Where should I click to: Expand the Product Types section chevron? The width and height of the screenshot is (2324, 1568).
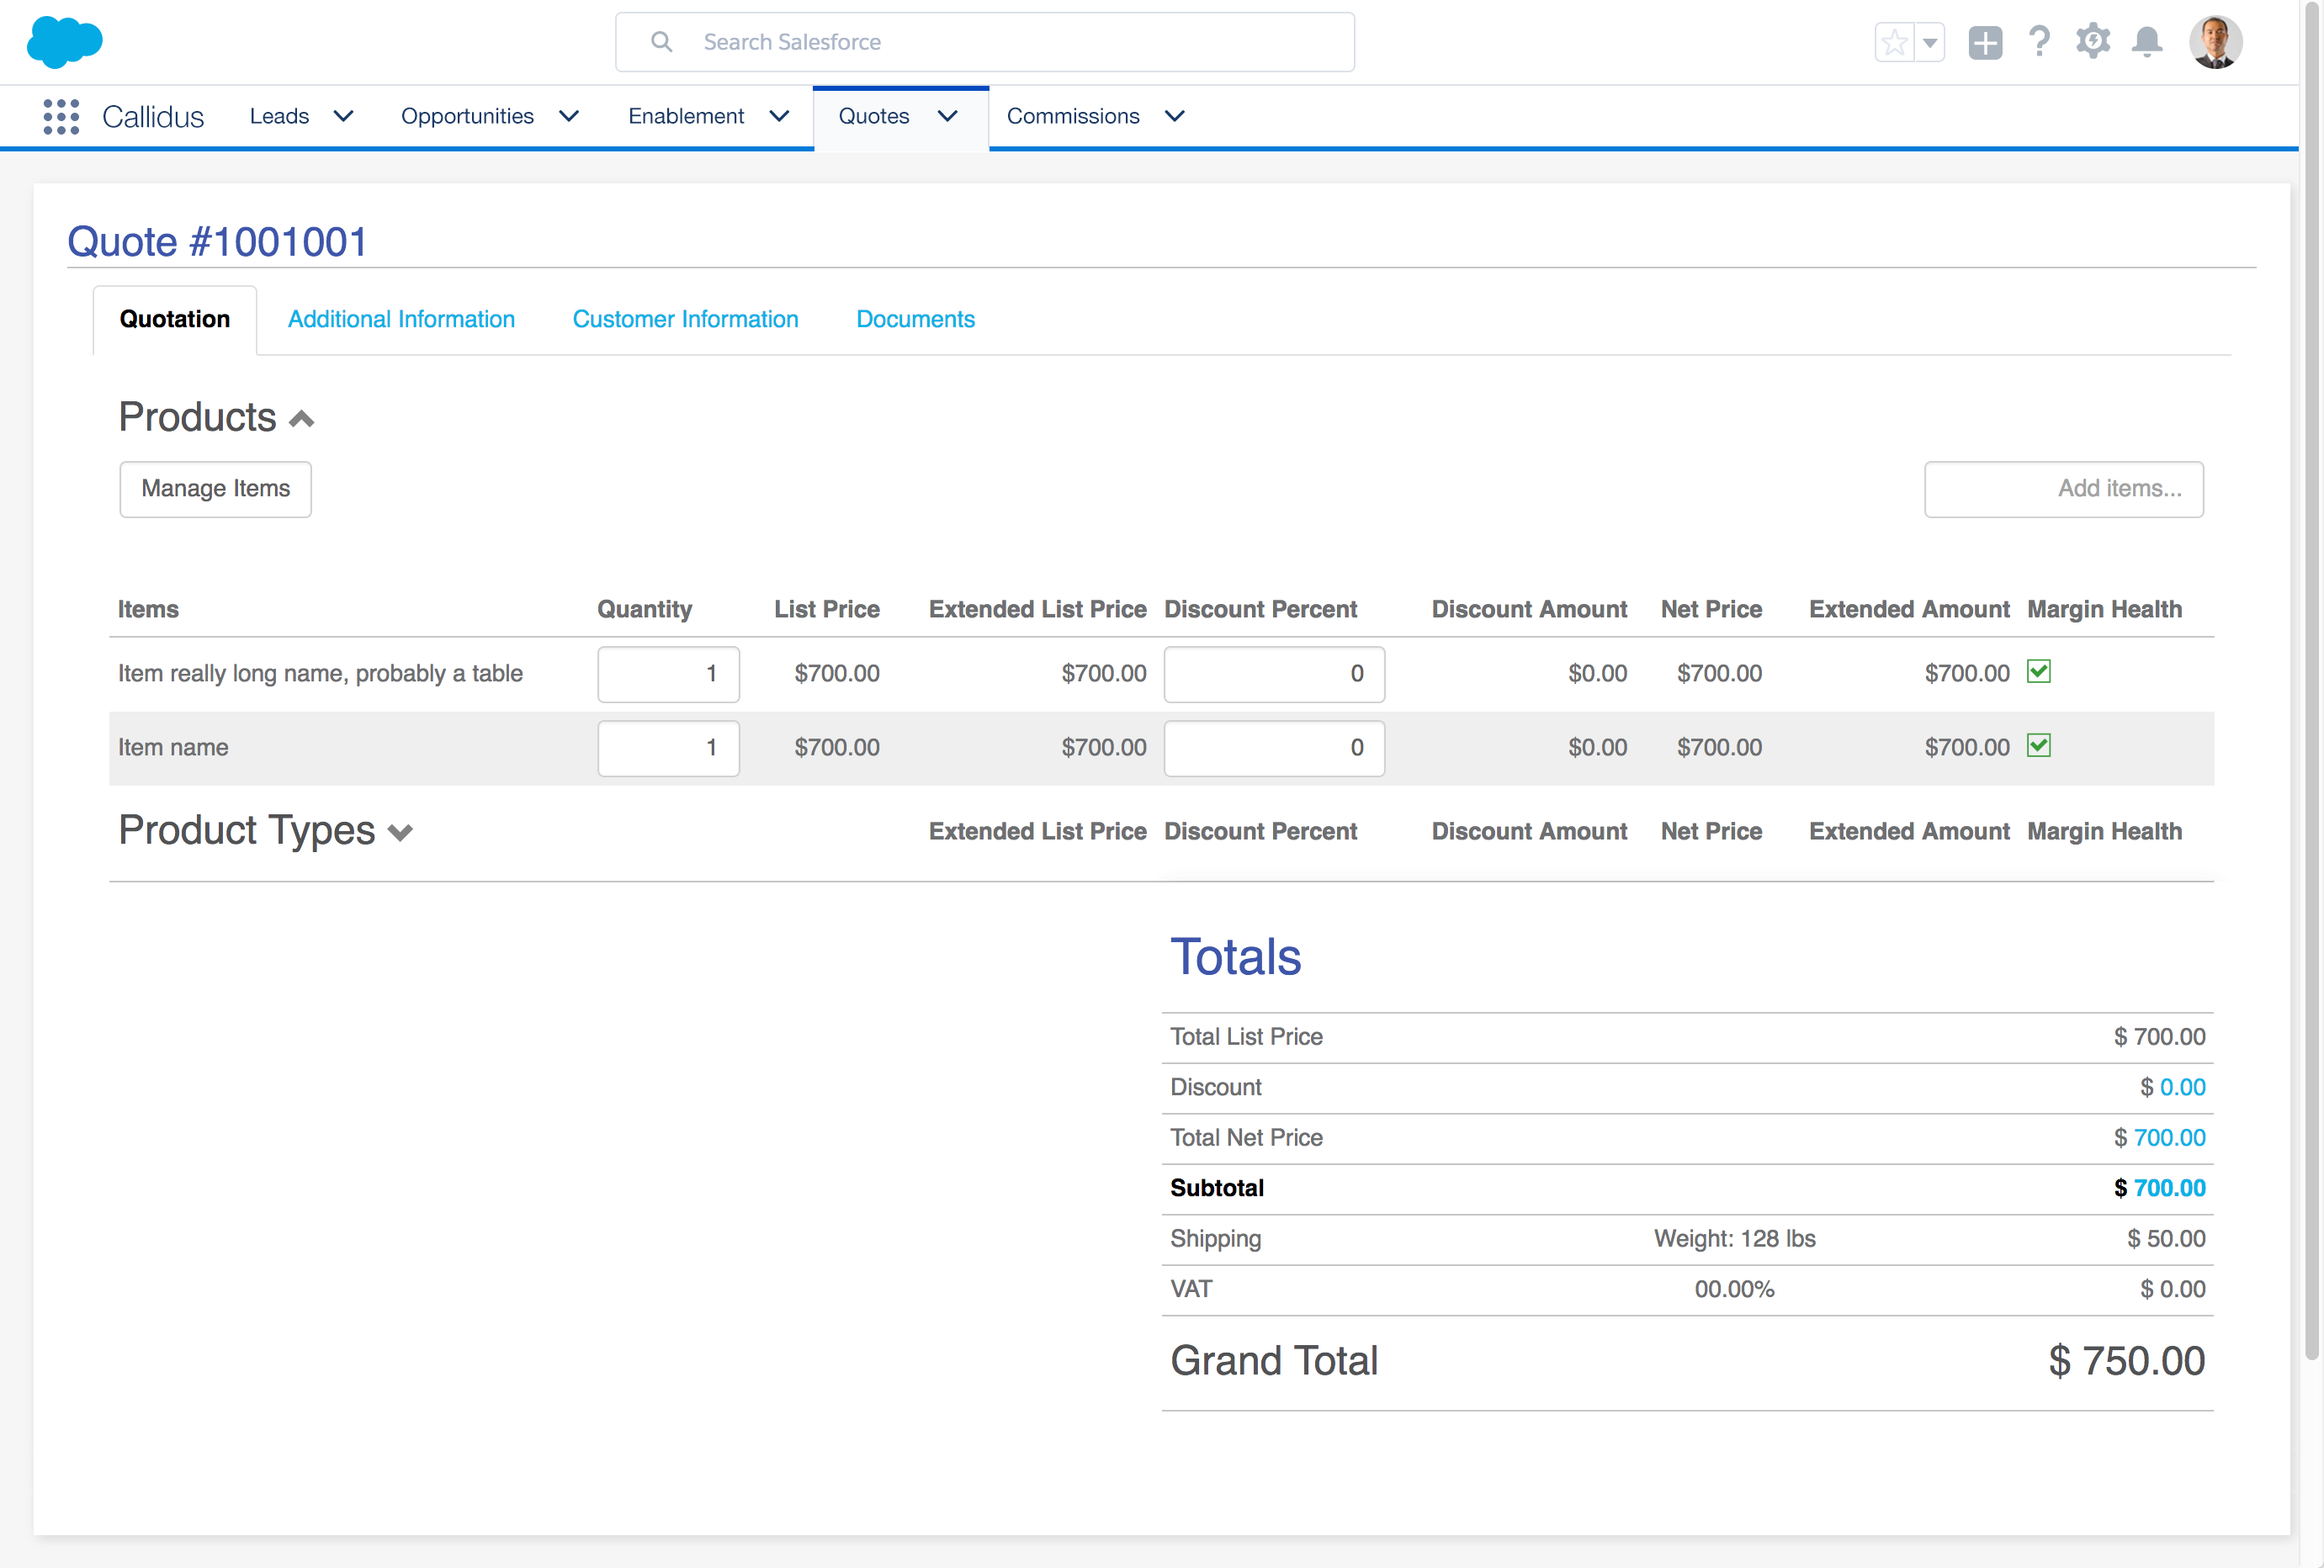point(400,833)
